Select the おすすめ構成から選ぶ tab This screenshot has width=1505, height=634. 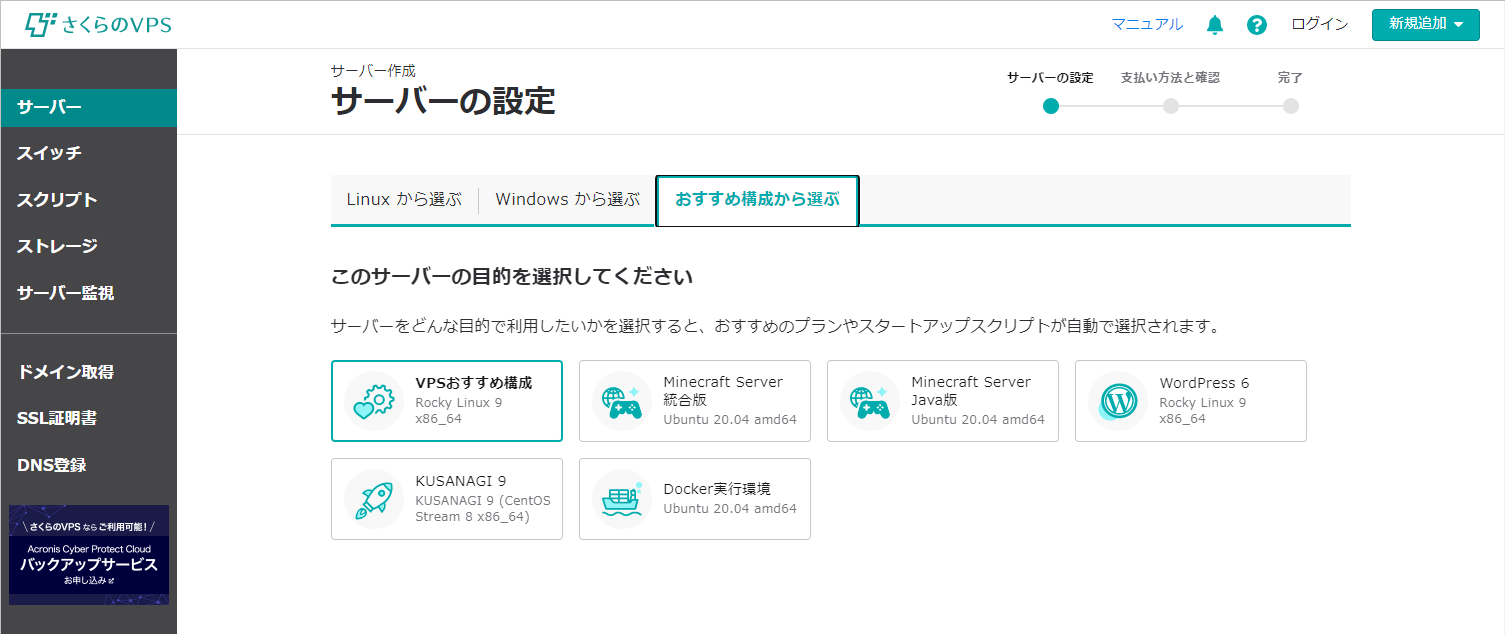(757, 200)
